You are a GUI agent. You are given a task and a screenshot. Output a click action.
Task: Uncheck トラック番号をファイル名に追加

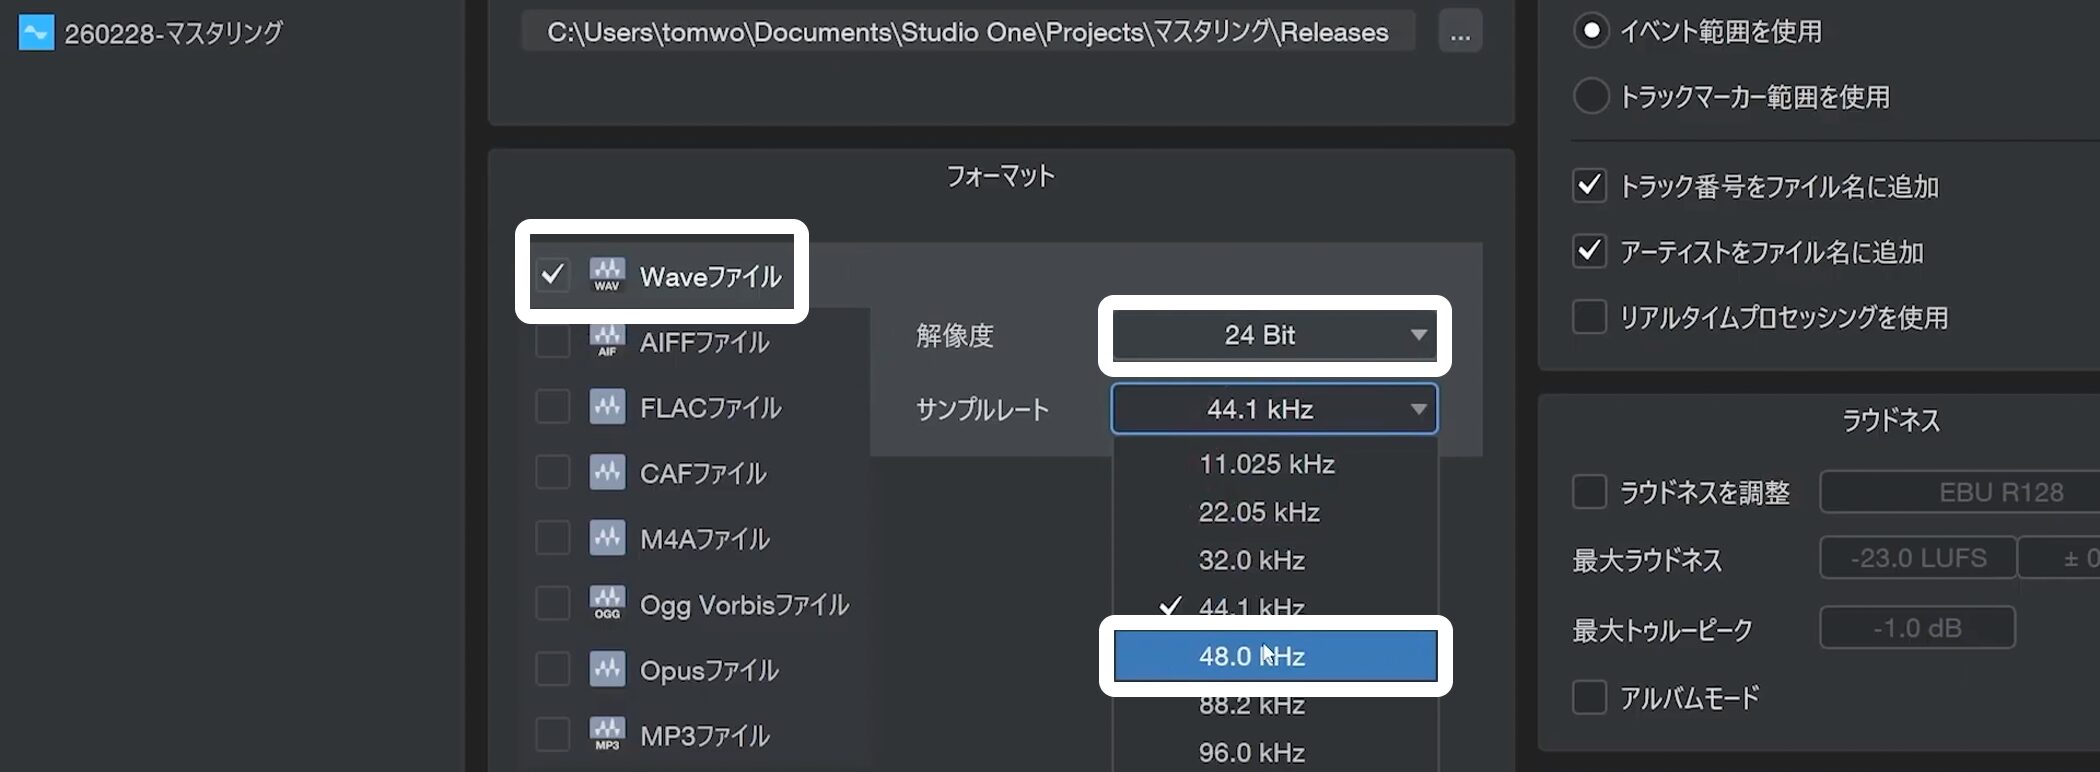pyautogui.click(x=1589, y=186)
